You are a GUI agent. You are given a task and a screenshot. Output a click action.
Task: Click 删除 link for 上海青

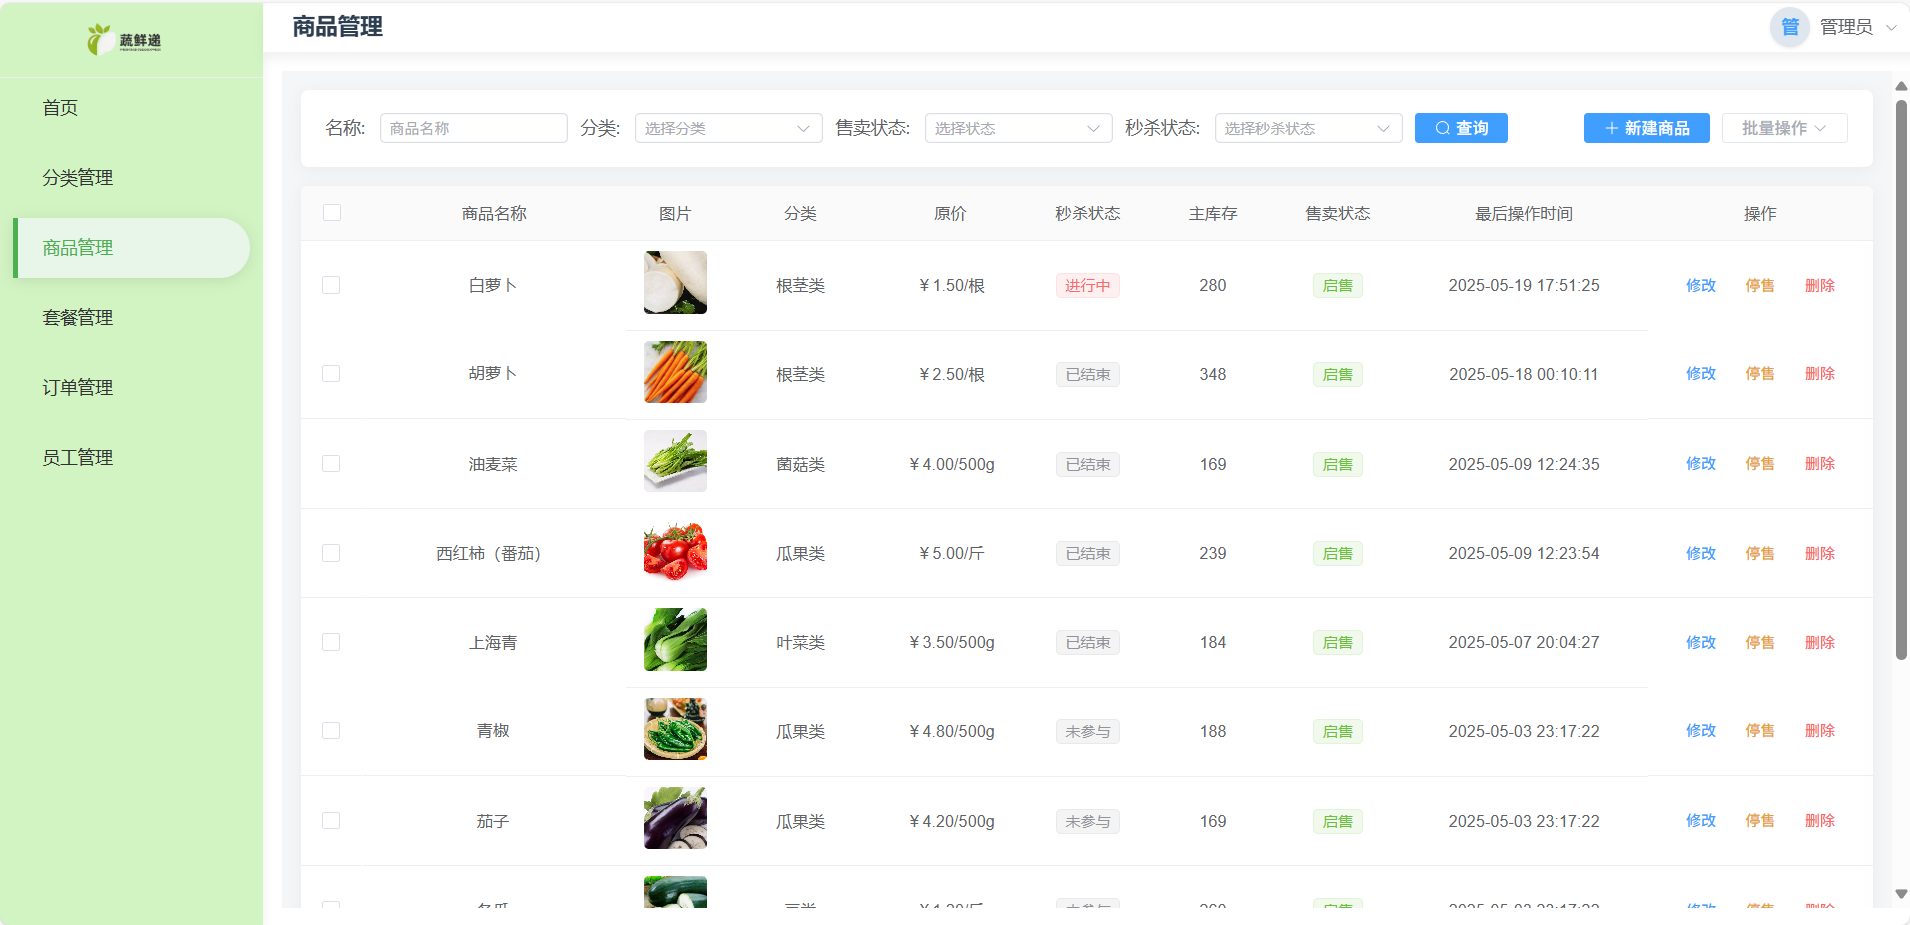(x=1819, y=642)
